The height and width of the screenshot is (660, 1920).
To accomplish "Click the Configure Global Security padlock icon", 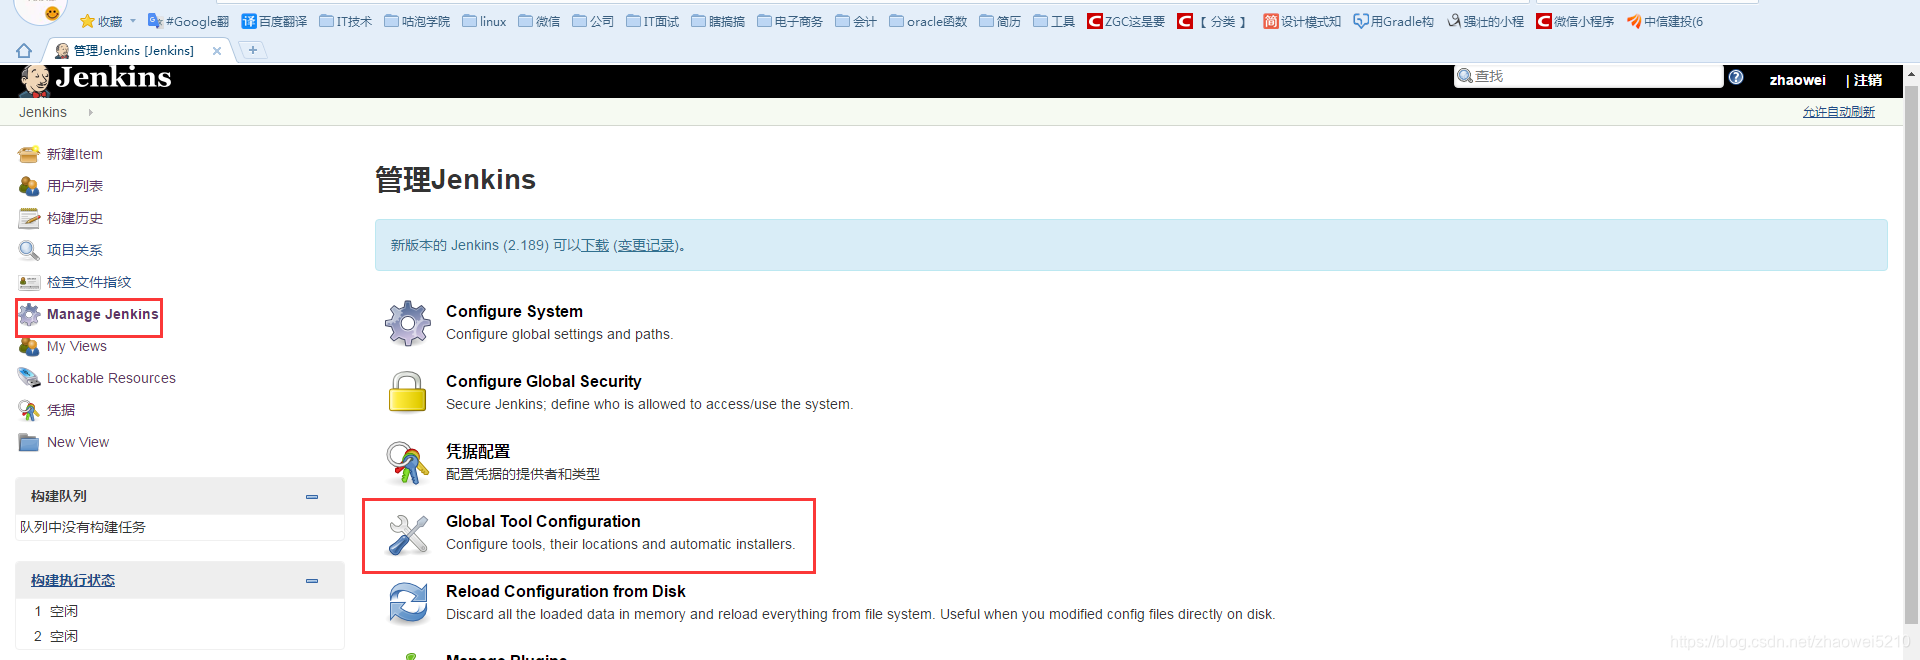I will [408, 392].
